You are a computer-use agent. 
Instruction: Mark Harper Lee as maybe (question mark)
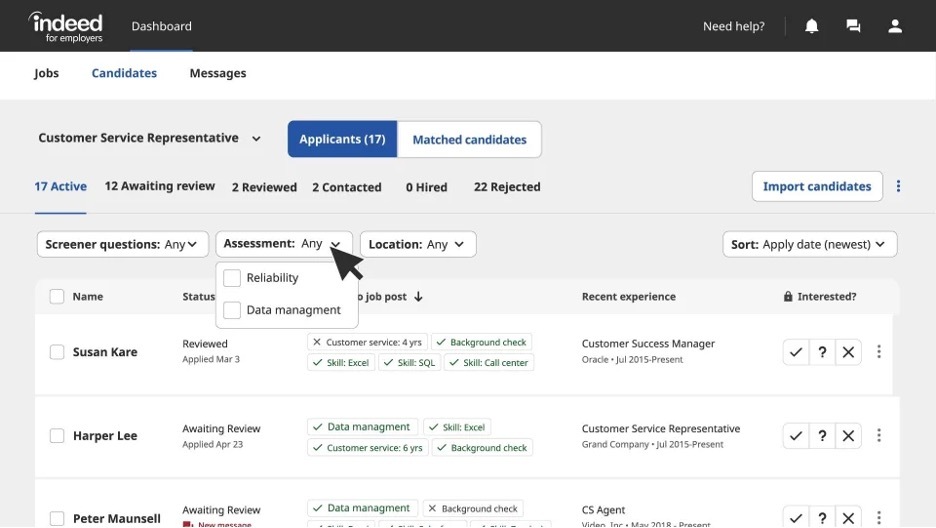click(x=822, y=436)
